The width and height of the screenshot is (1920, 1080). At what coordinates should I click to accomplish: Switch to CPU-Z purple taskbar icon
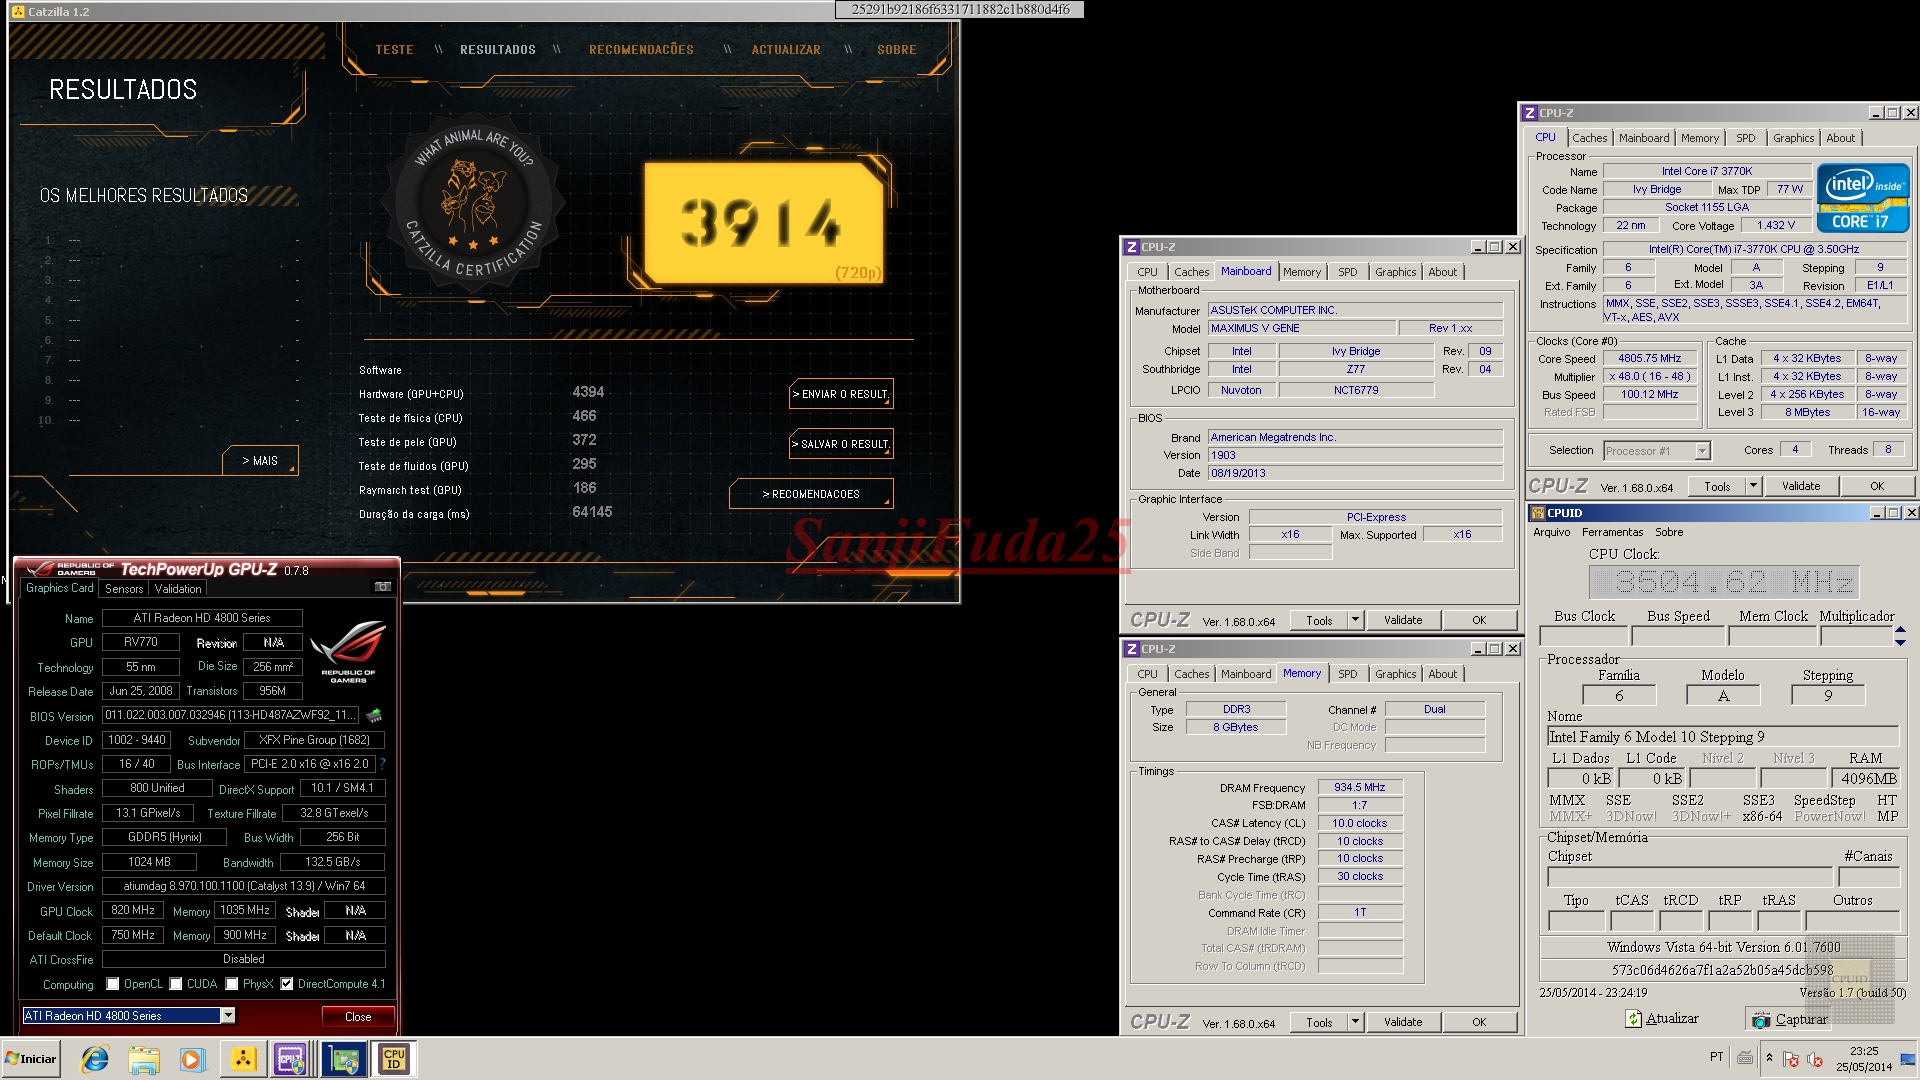click(x=291, y=1059)
